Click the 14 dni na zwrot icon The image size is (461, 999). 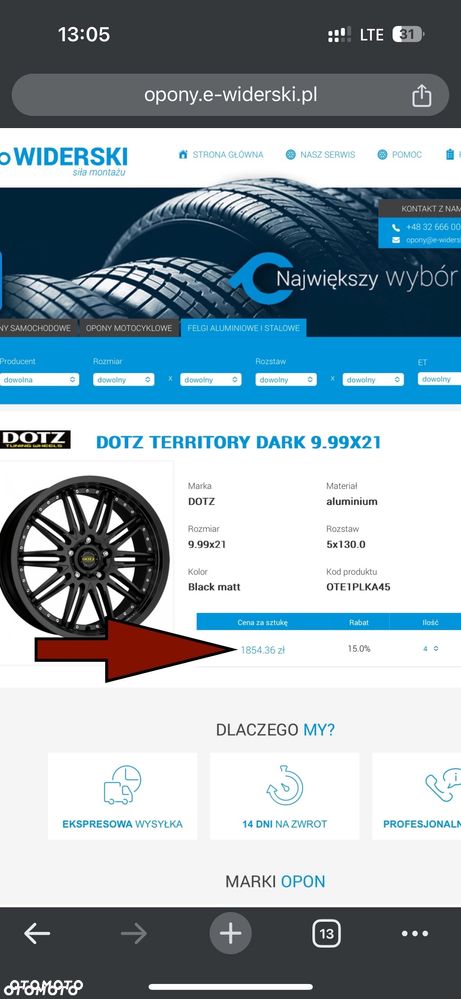pos(285,785)
